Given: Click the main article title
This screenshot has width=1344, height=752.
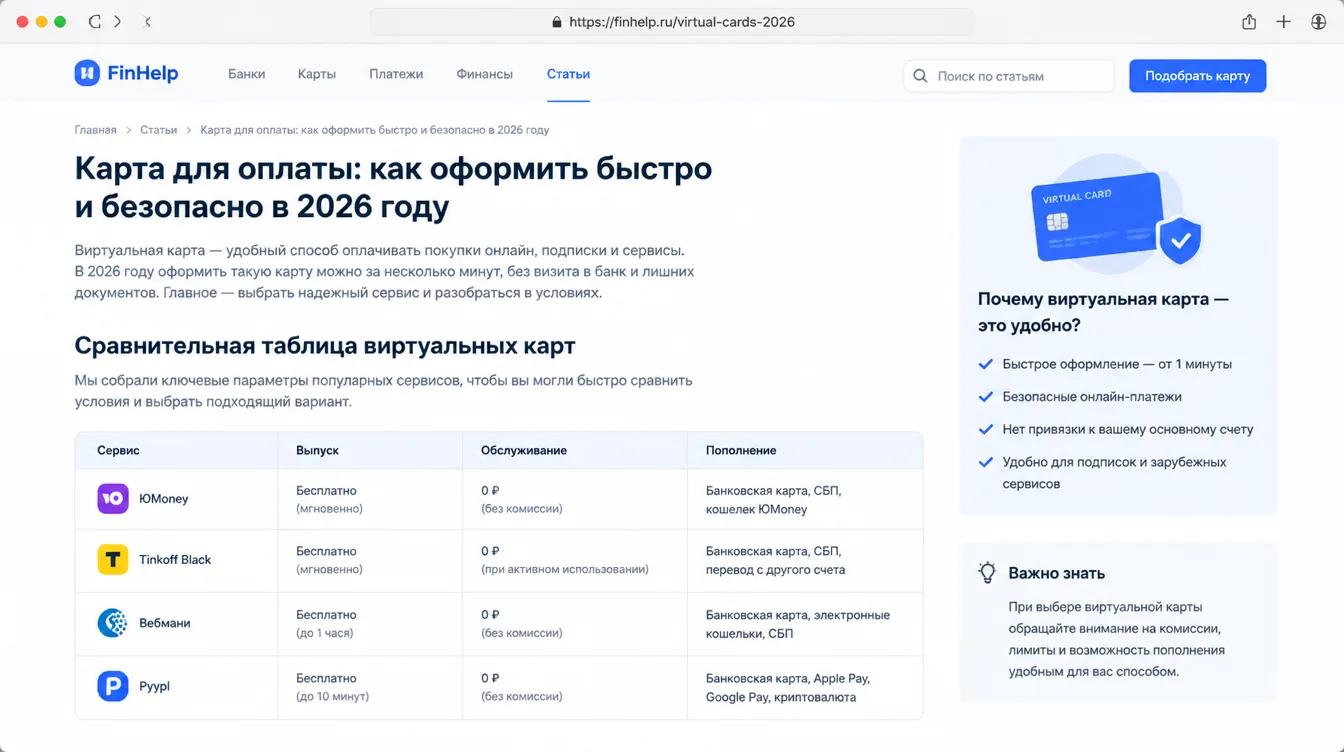Looking at the screenshot, I should (x=393, y=187).
